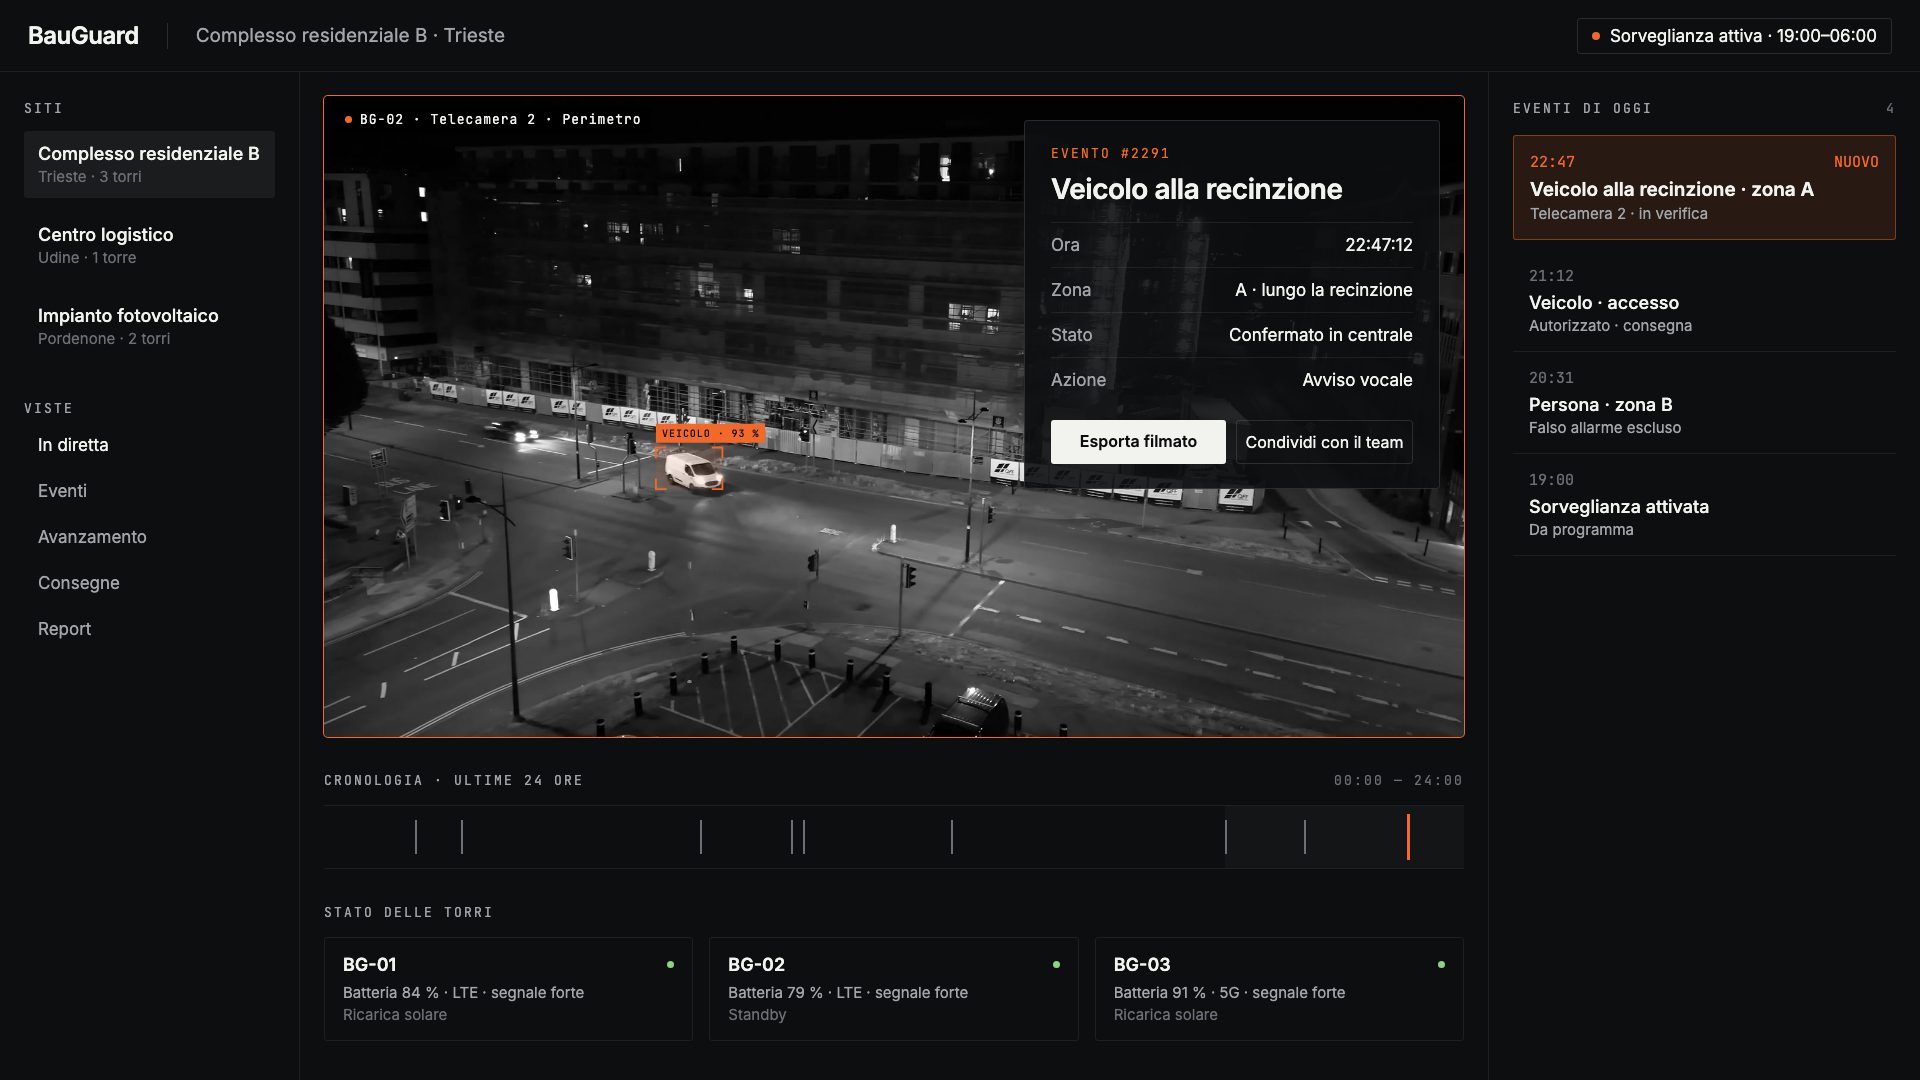The width and height of the screenshot is (1920, 1080).
Task: Open the 20:31 Persona zona B event
Action: [x=1704, y=402]
